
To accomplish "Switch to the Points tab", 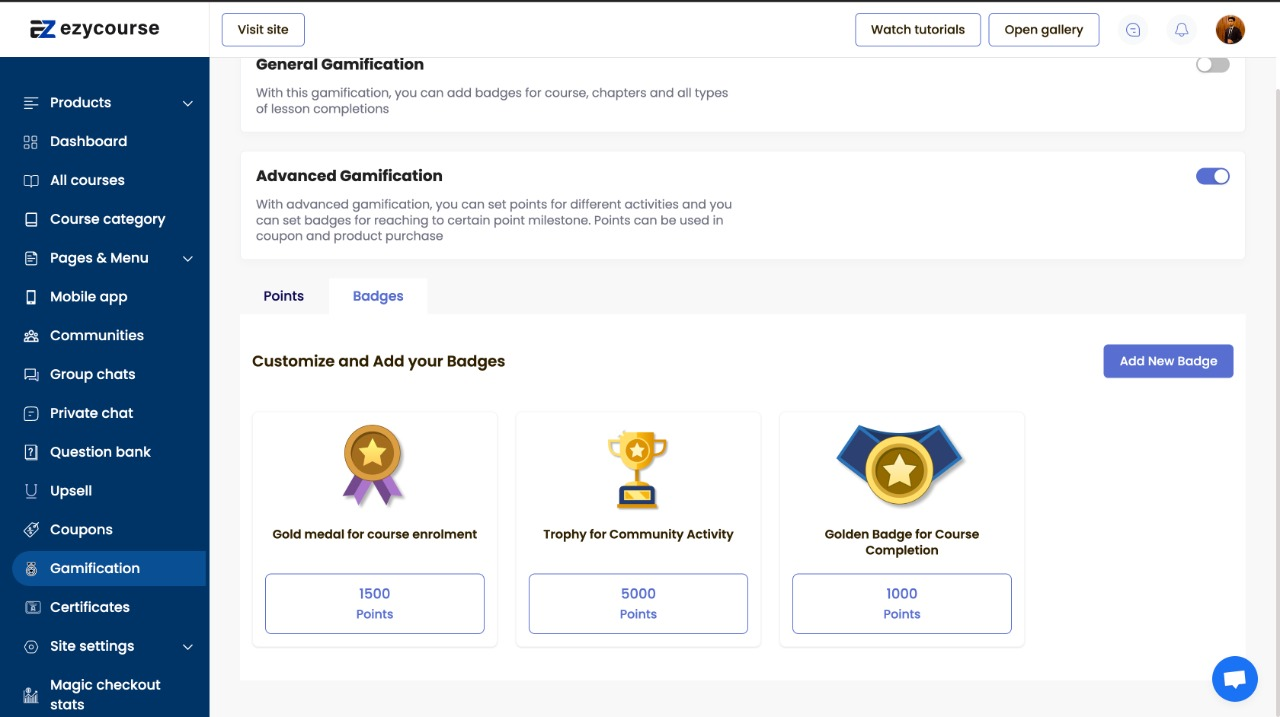I will [283, 296].
